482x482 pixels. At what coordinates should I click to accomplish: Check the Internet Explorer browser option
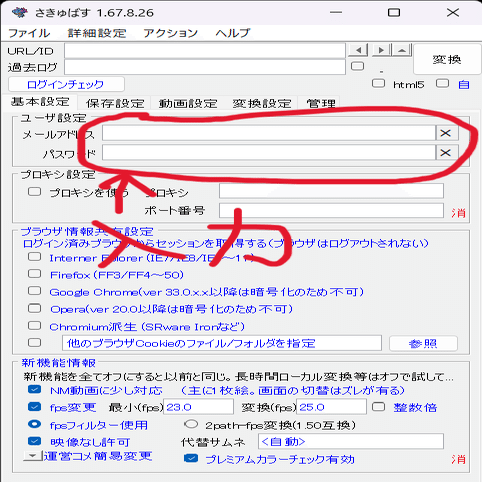(34, 257)
